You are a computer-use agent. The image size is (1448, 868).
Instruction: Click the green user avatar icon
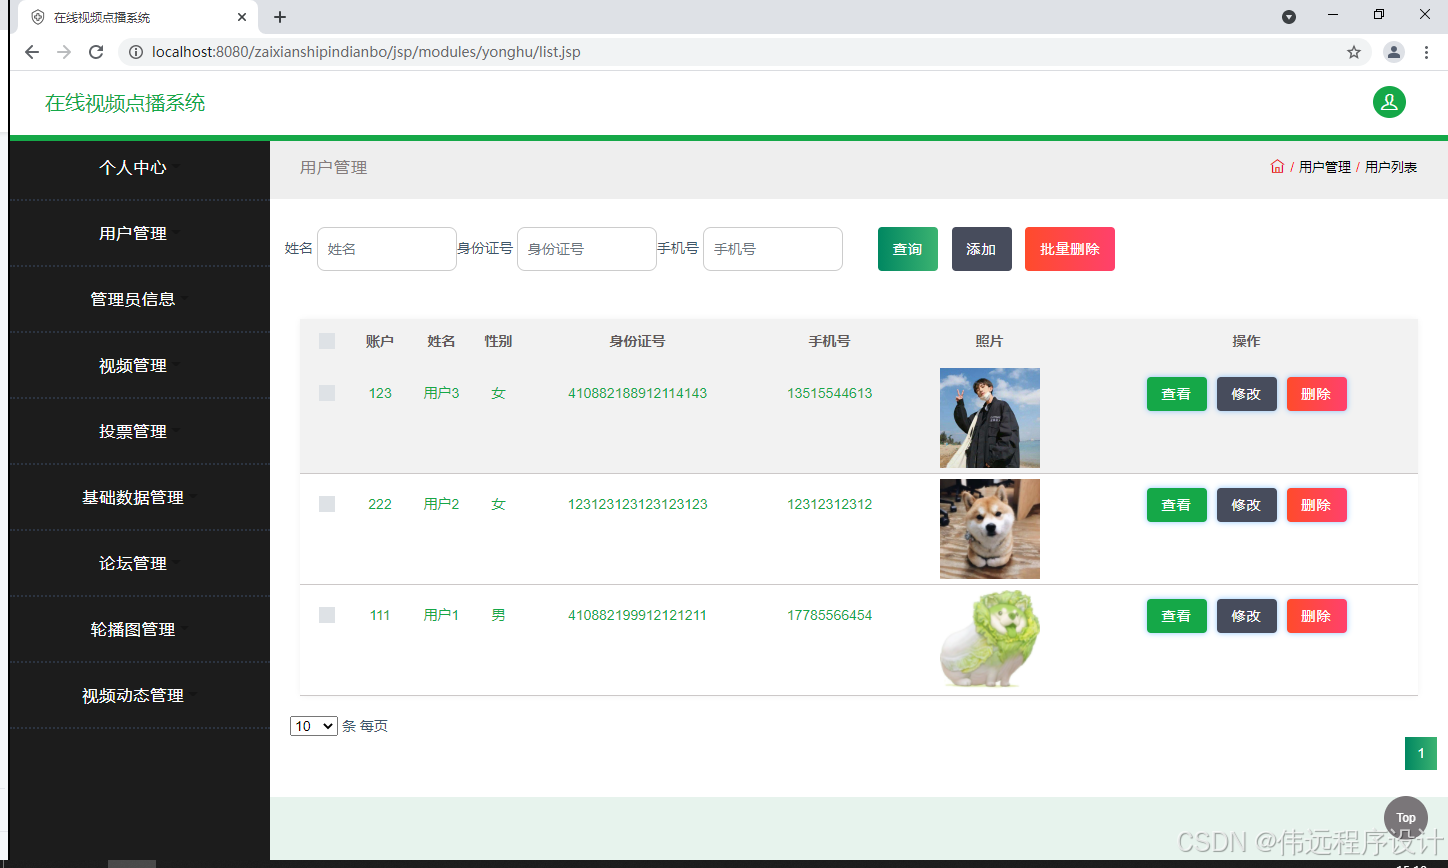[x=1389, y=102]
